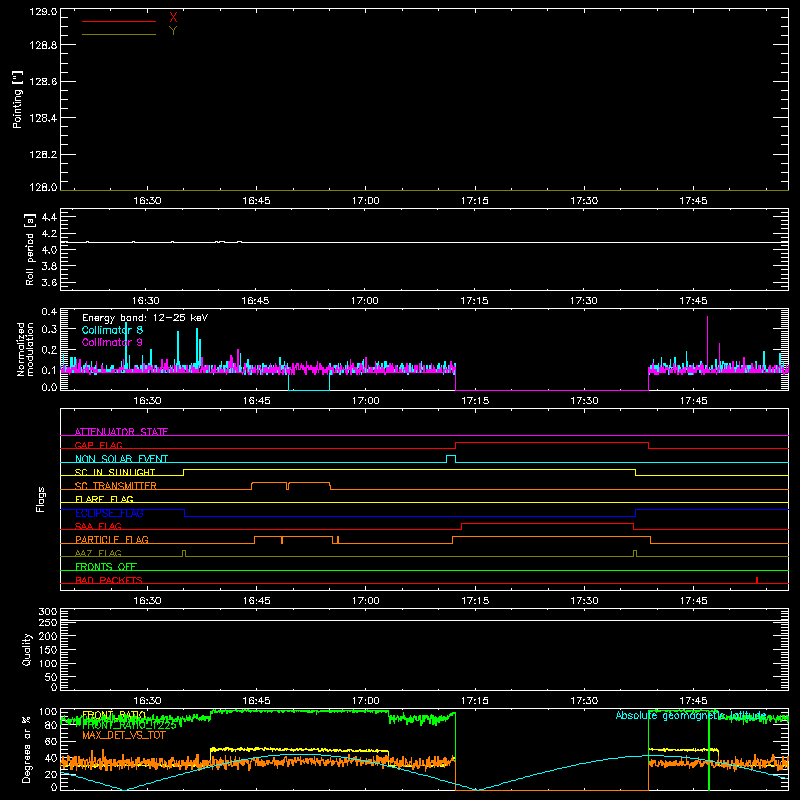Screen dimensions: 800x800
Task: Click the SAA_FLAG label
Action: coord(98,526)
